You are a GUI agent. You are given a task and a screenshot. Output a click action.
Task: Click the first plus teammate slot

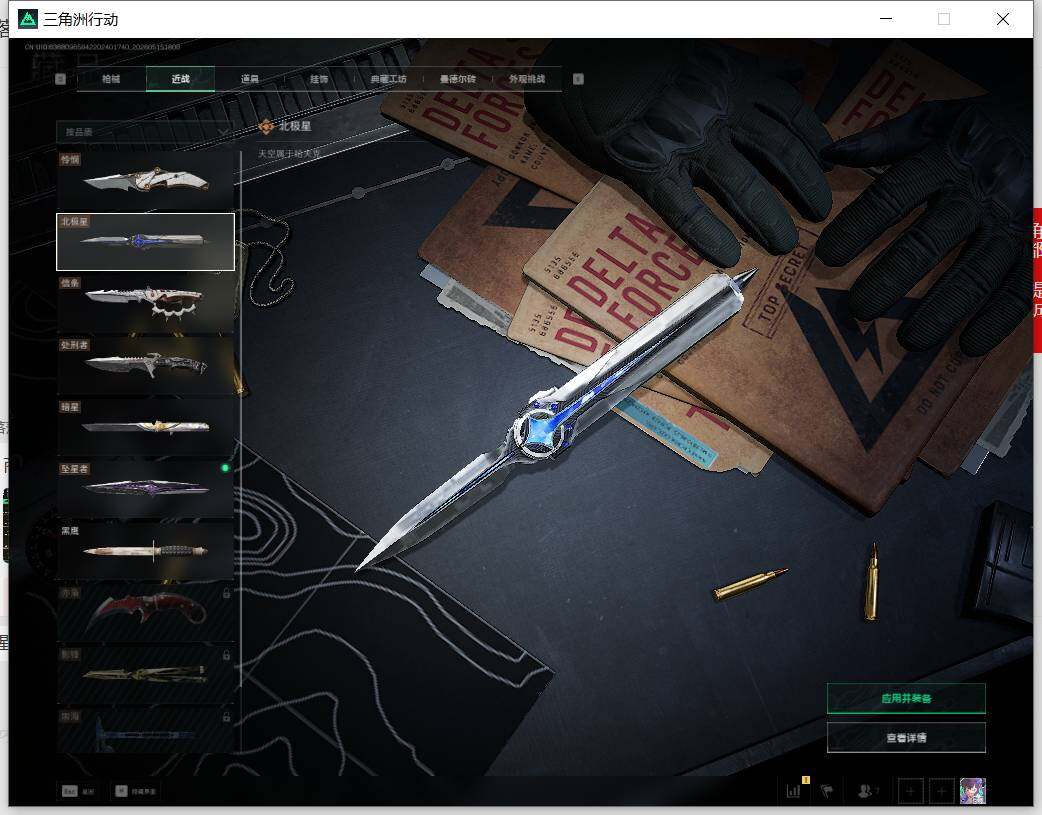tap(910, 791)
